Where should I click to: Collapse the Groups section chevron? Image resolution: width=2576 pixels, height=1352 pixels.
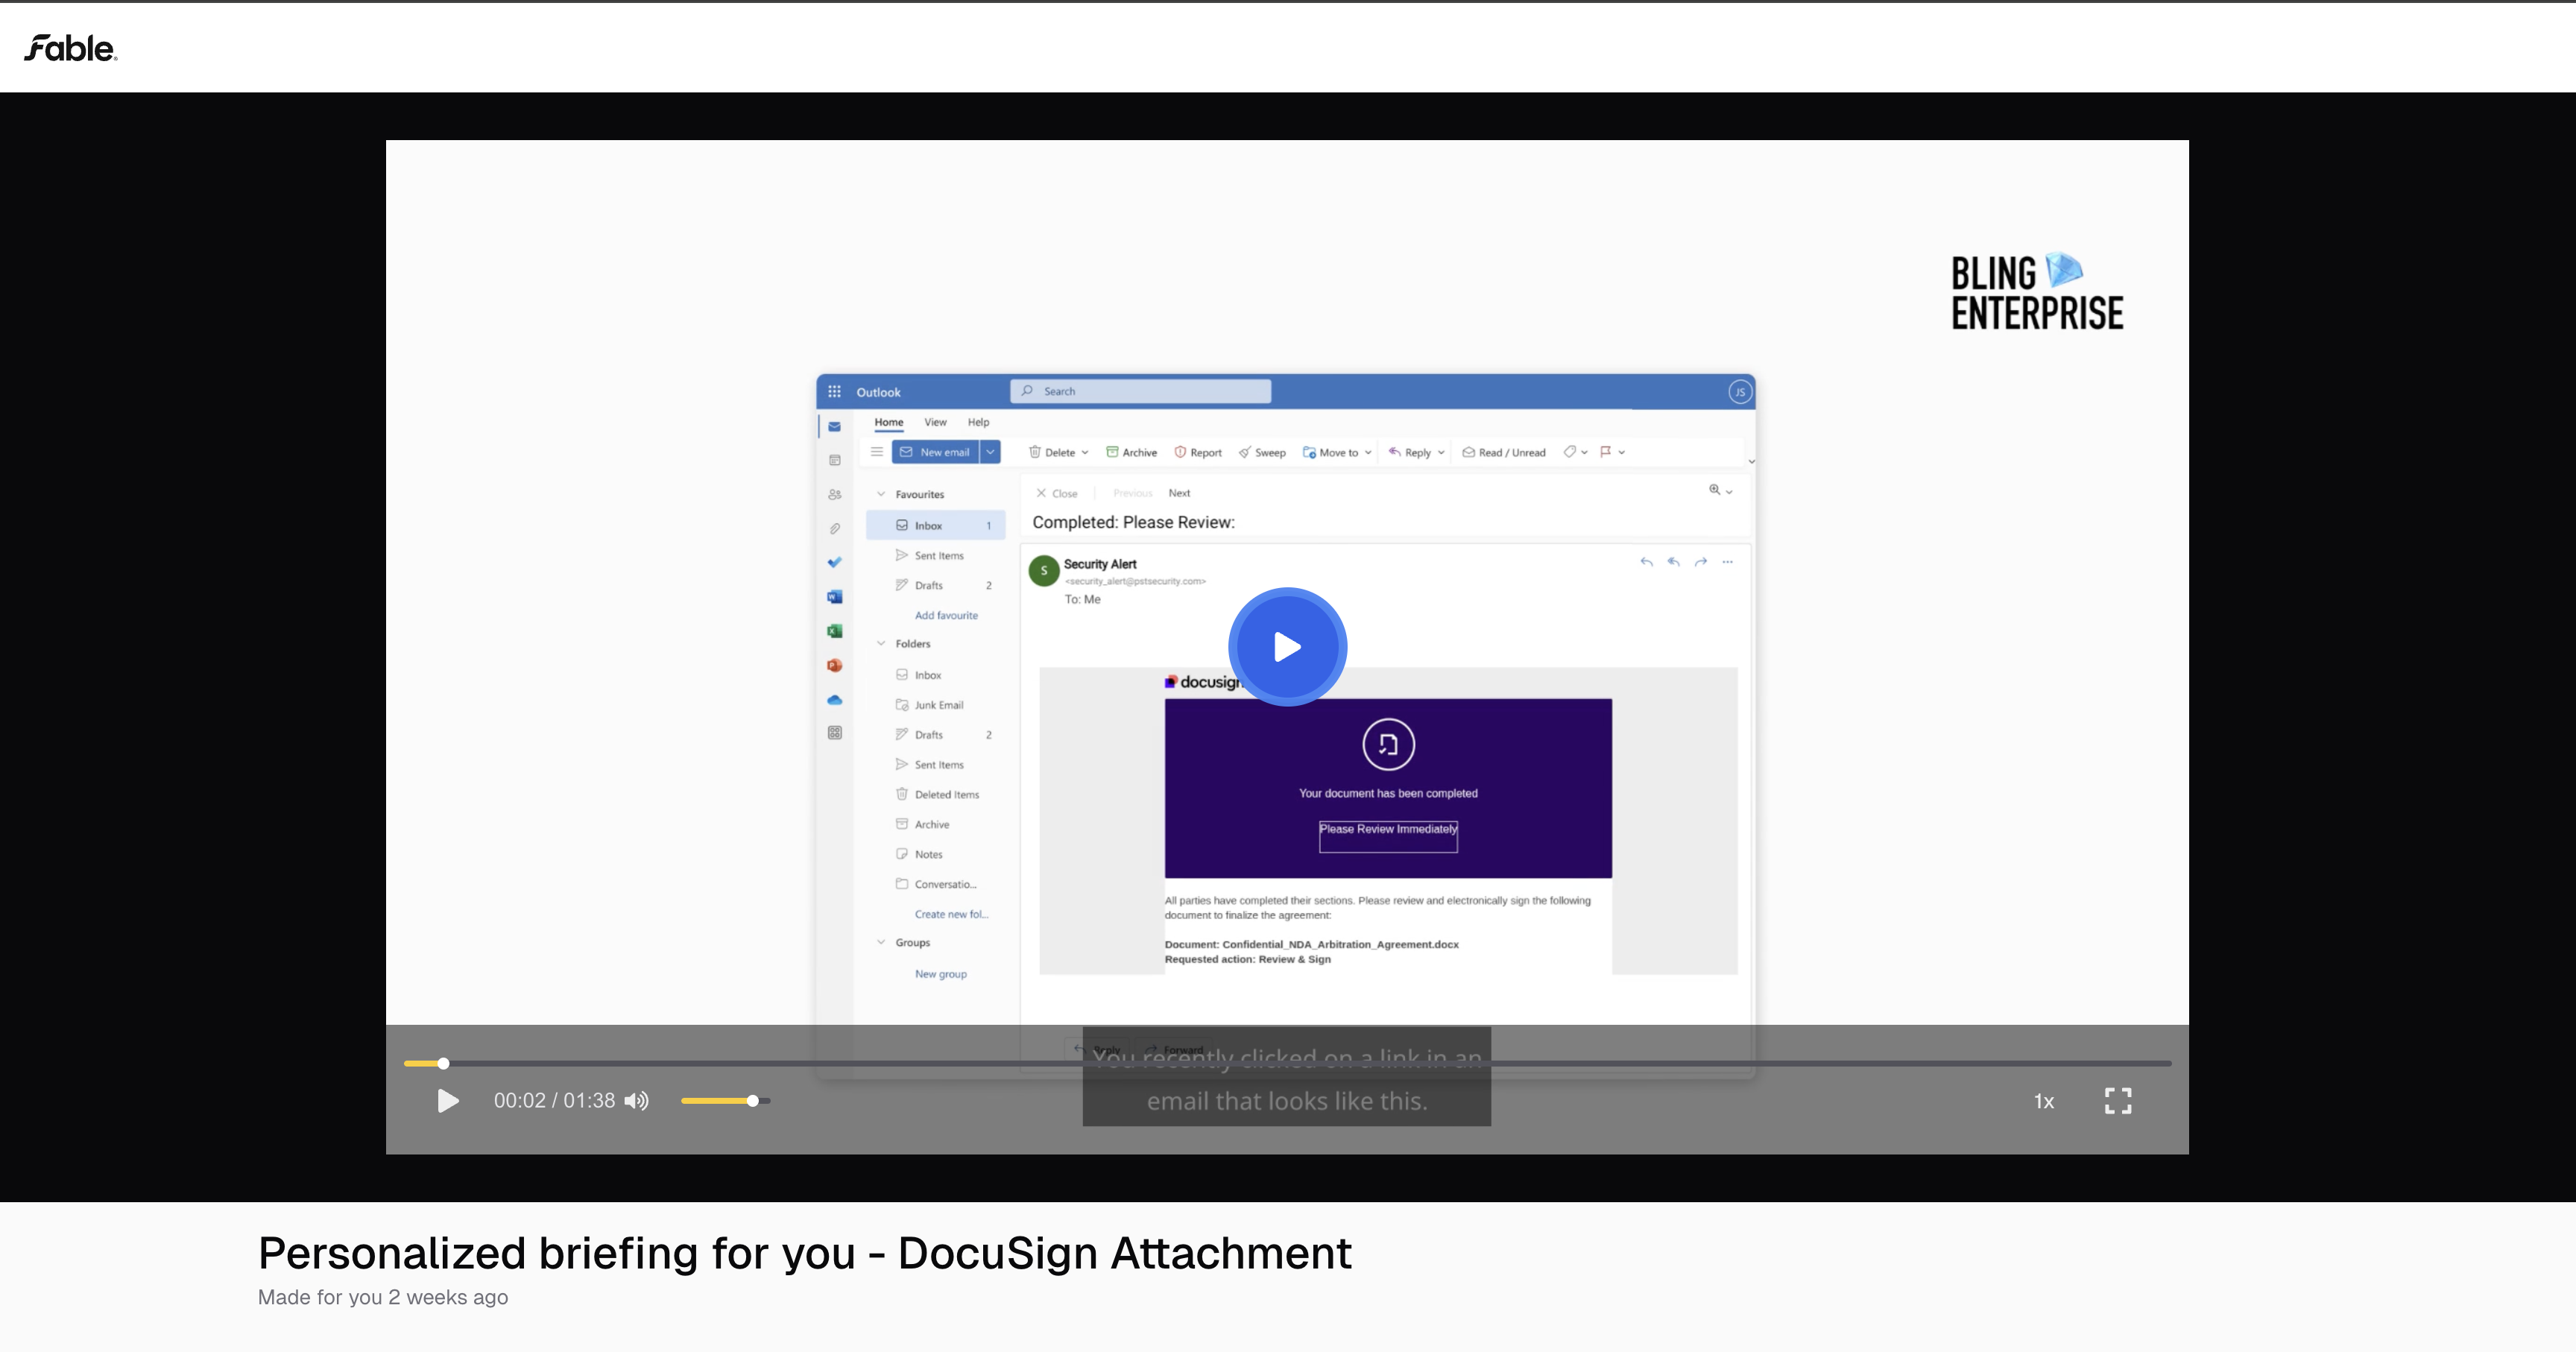pyautogui.click(x=881, y=942)
